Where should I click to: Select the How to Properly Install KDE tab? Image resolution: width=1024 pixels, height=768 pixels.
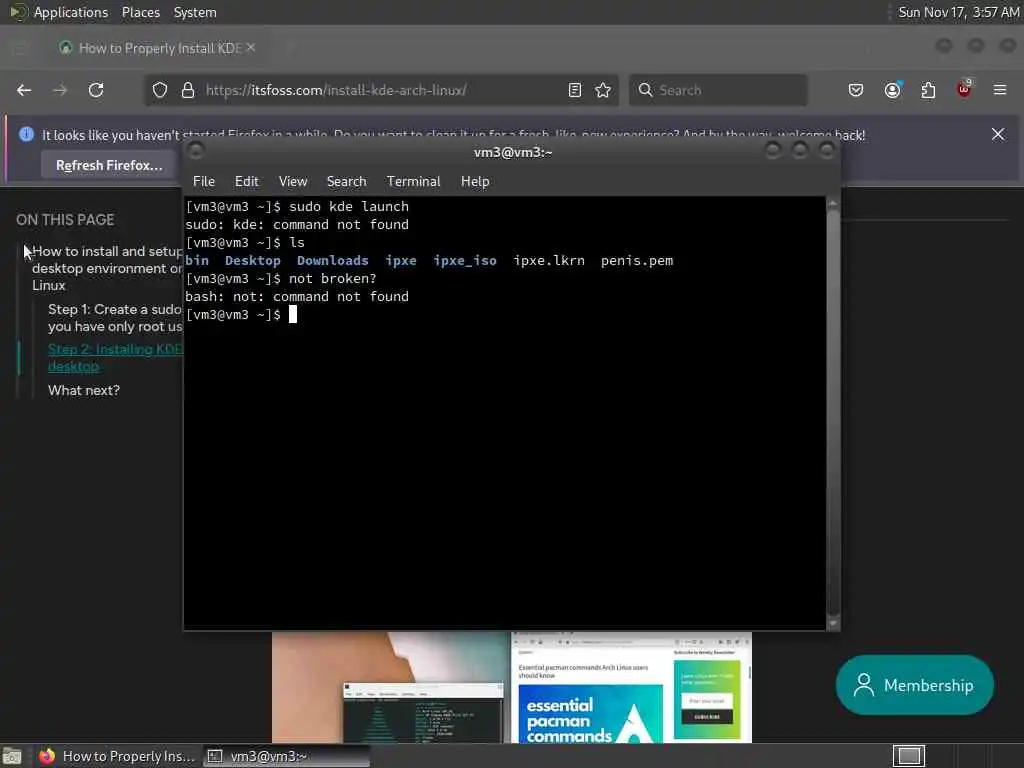(157, 48)
